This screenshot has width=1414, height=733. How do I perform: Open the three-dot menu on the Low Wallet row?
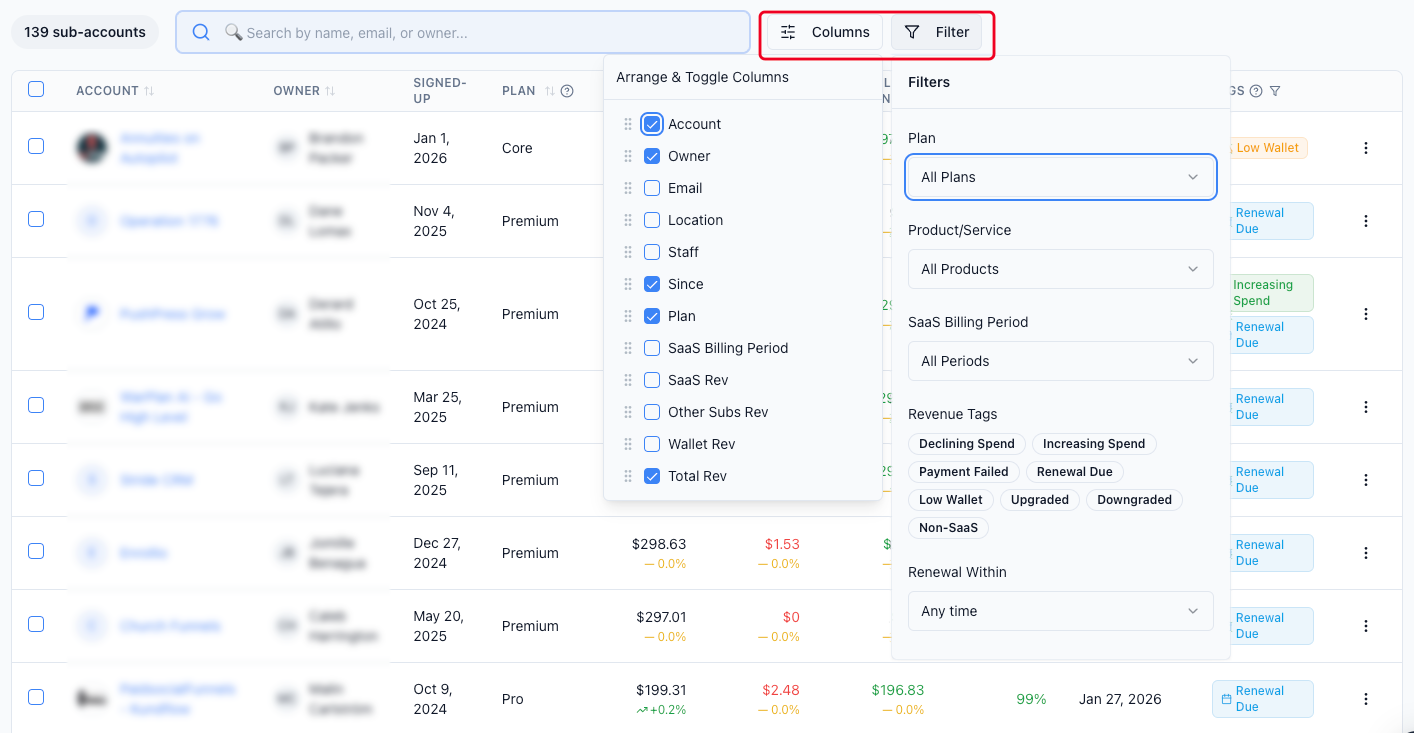click(x=1366, y=148)
